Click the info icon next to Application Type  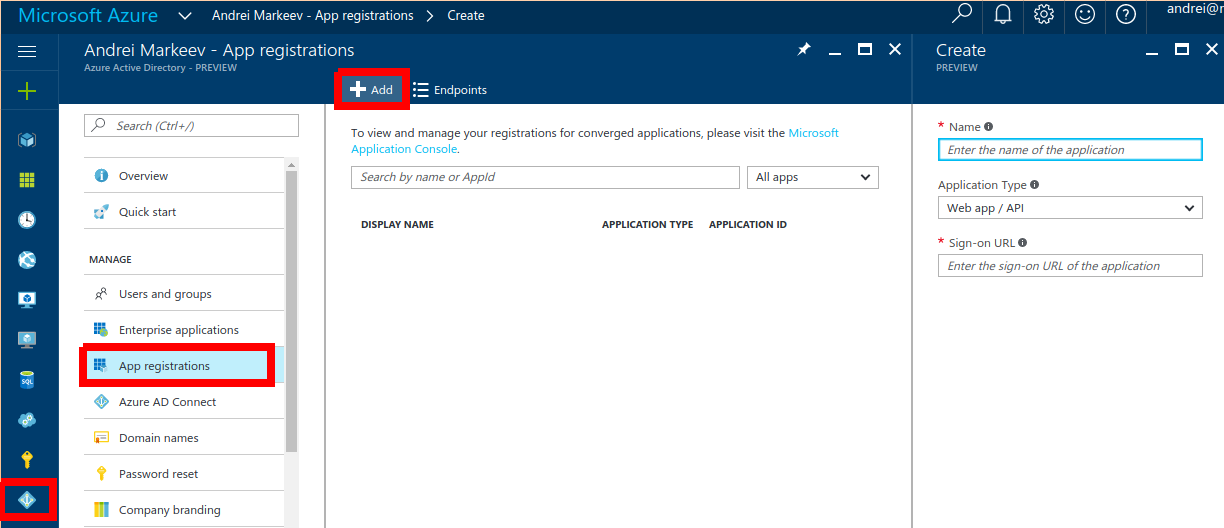click(x=1034, y=185)
